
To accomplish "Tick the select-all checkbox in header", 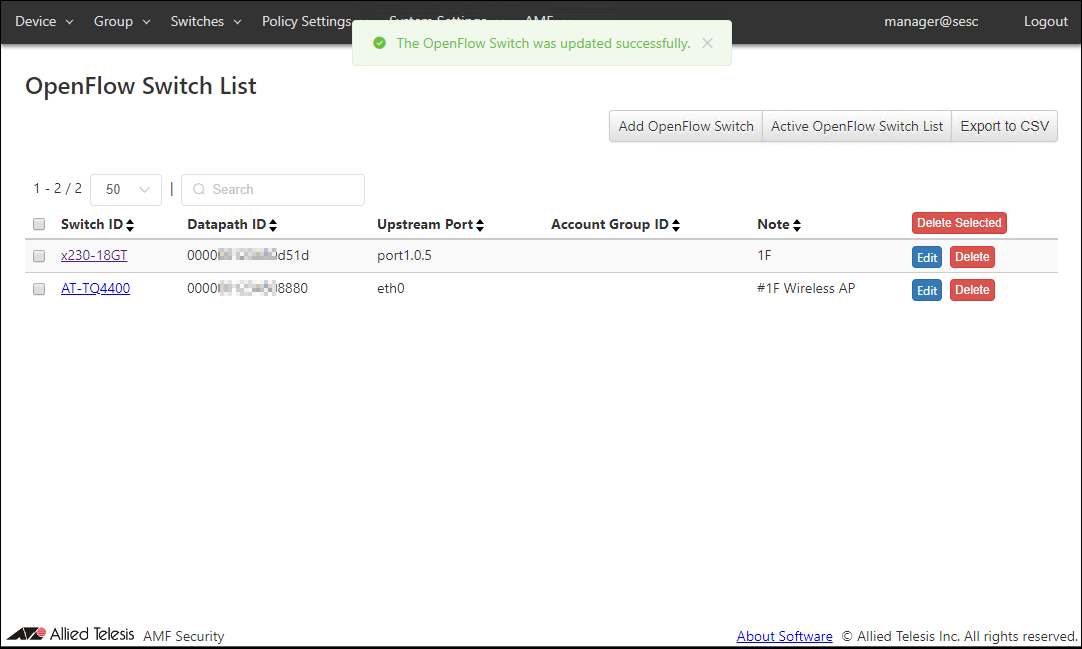I will tap(39, 224).
